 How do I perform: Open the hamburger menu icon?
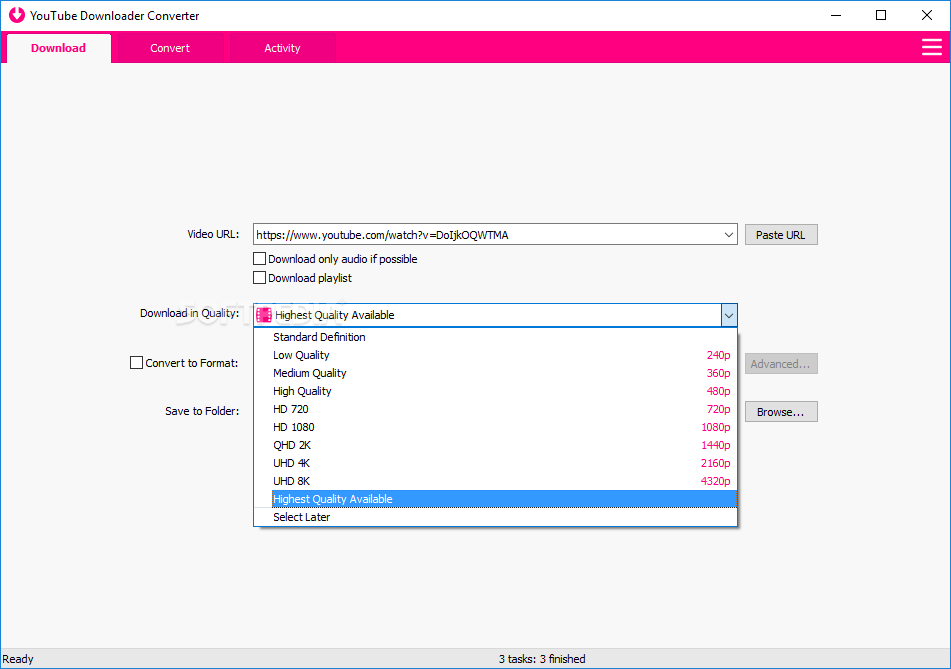[932, 47]
